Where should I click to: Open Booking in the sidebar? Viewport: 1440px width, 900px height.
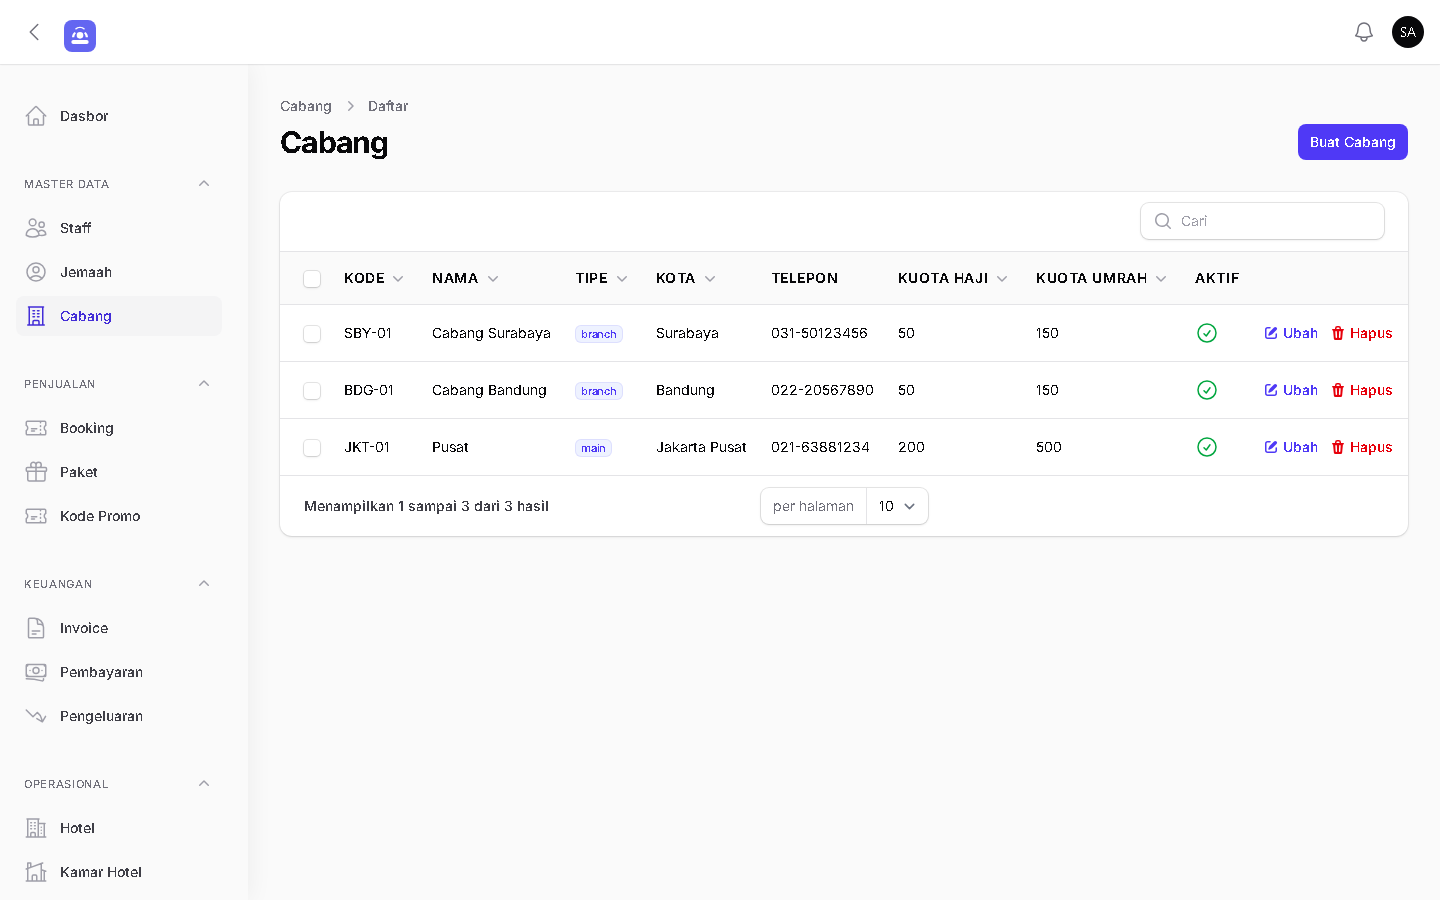point(119,428)
